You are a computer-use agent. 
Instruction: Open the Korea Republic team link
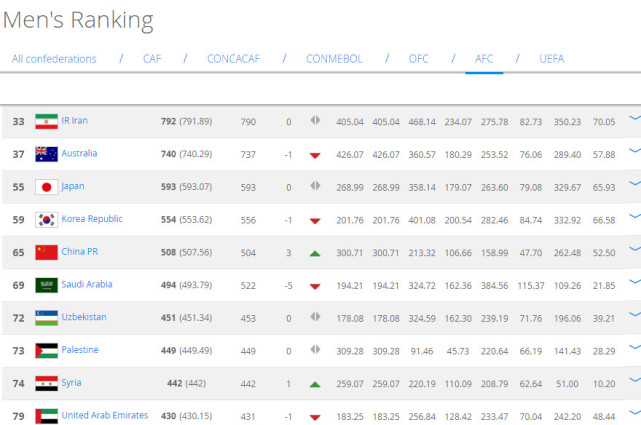tap(92, 219)
